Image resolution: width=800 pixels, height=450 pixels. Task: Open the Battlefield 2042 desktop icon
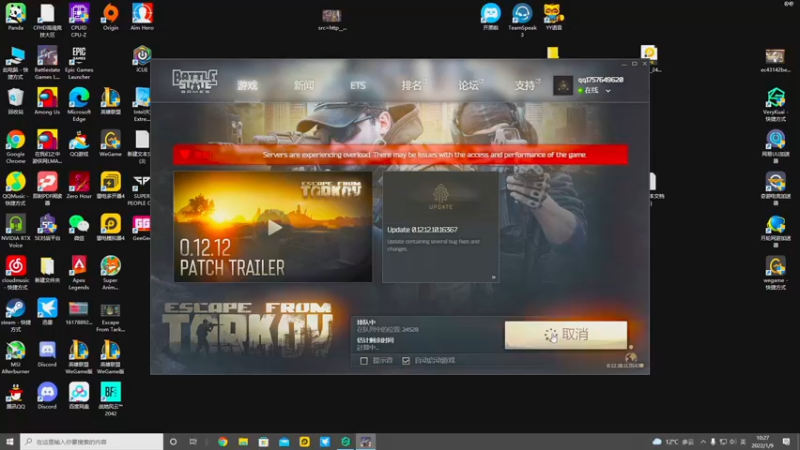[110, 399]
